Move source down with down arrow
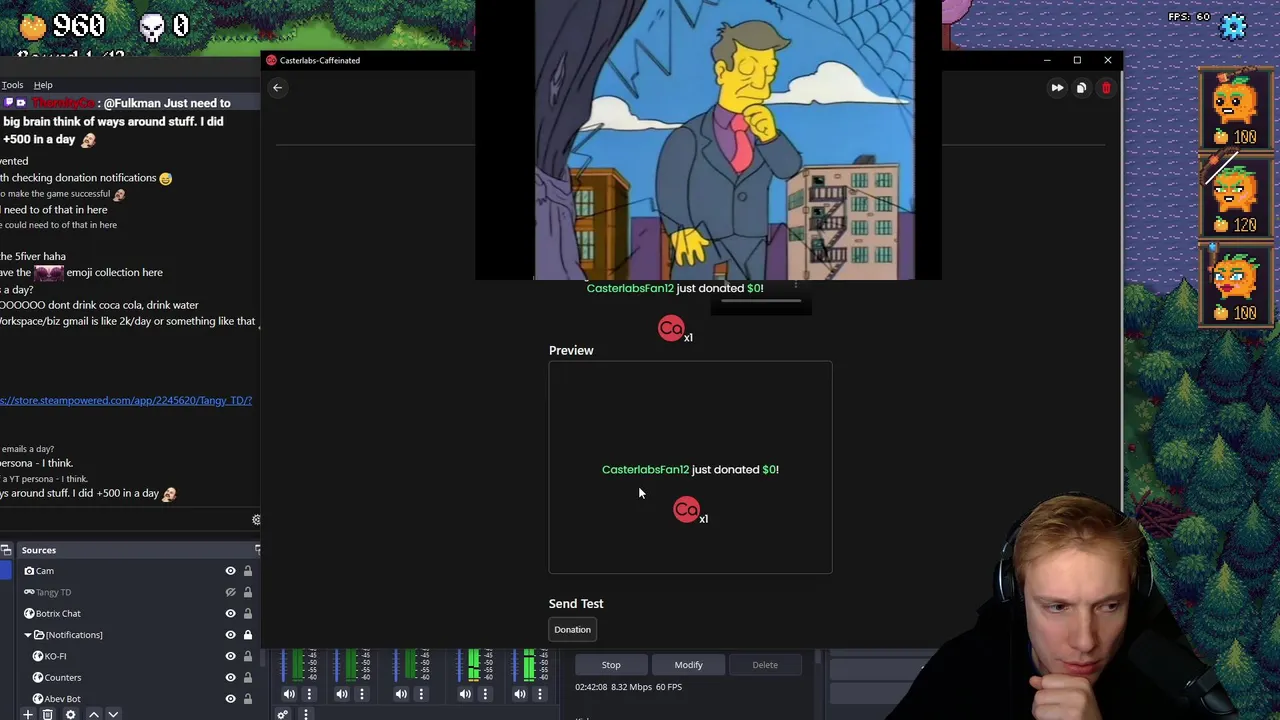This screenshot has height=720, width=1280. click(113, 714)
